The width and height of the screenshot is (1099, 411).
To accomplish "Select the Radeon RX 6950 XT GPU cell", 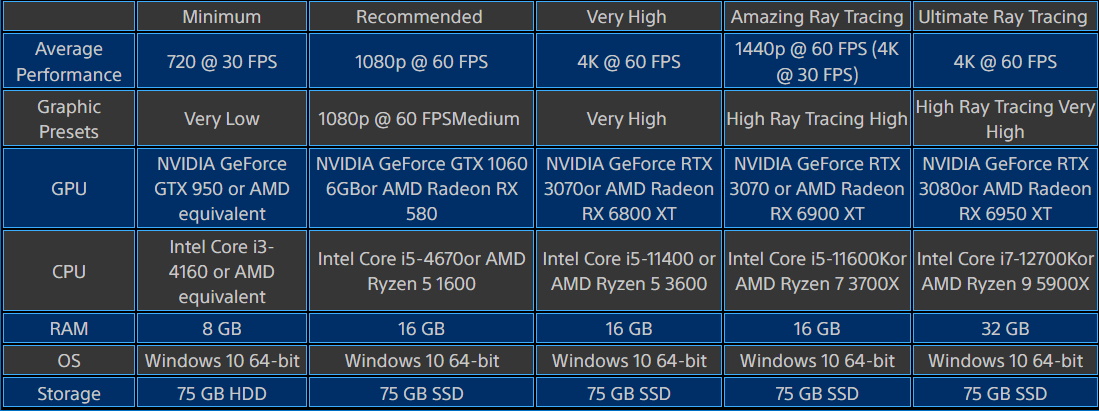I will 1002,189.
